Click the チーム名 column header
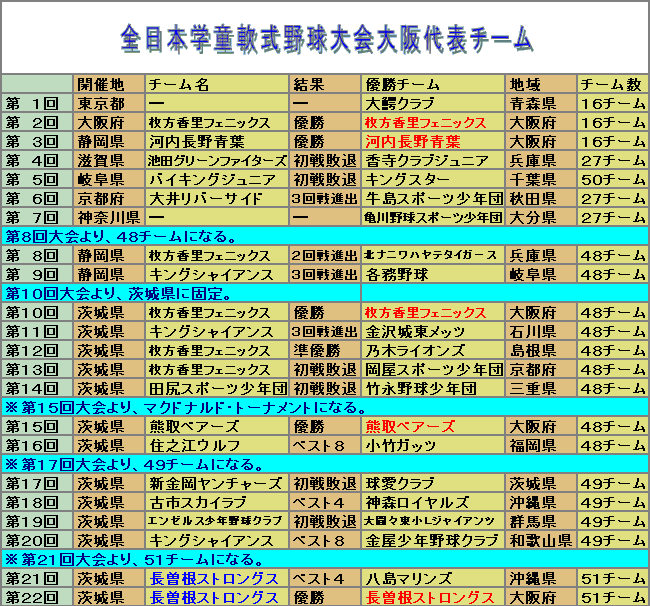 178,84
